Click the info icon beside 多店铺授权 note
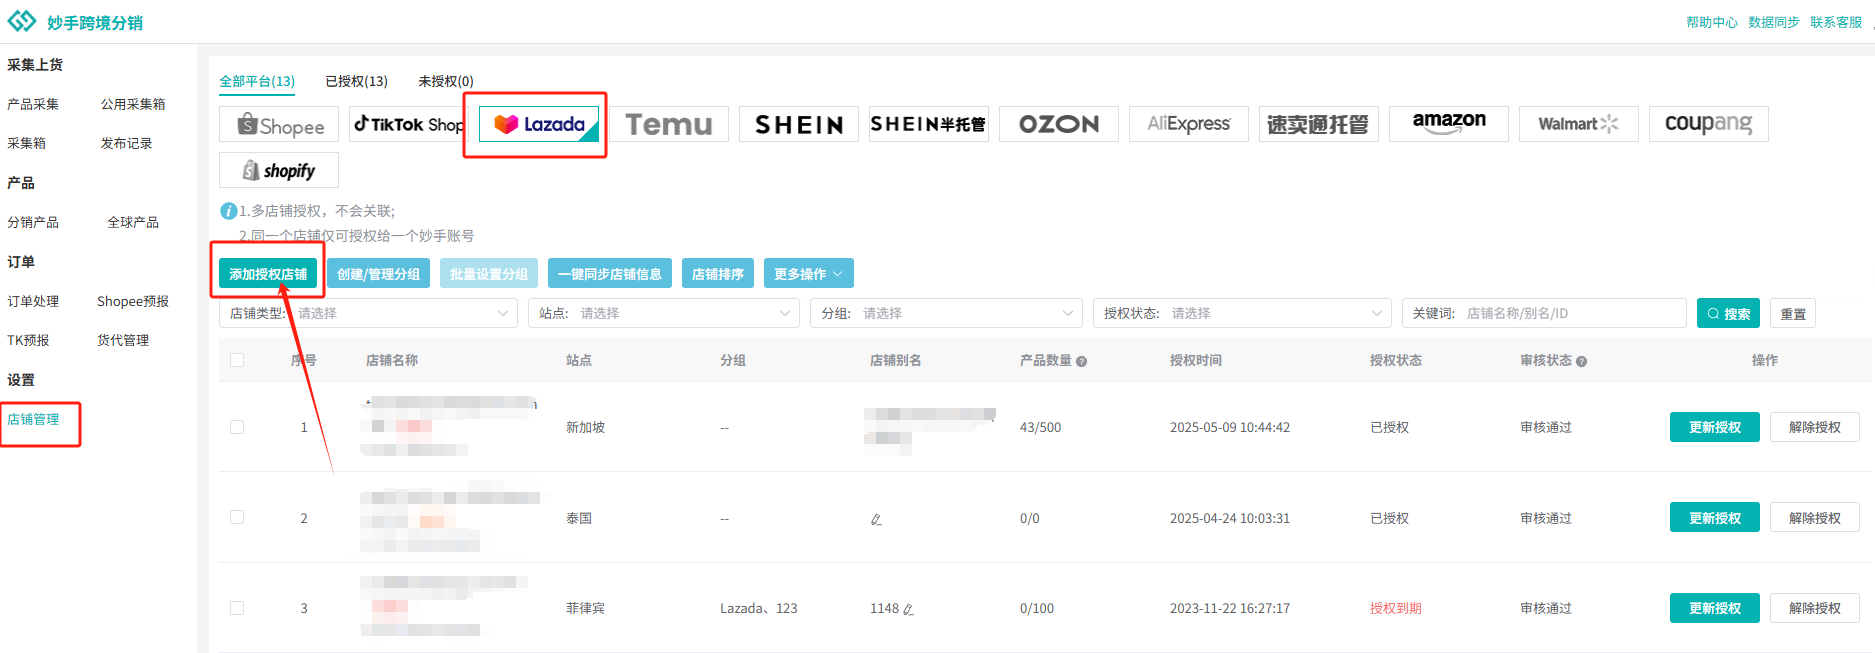The height and width of the screenshot is (653, 1875). coord(228,211)
